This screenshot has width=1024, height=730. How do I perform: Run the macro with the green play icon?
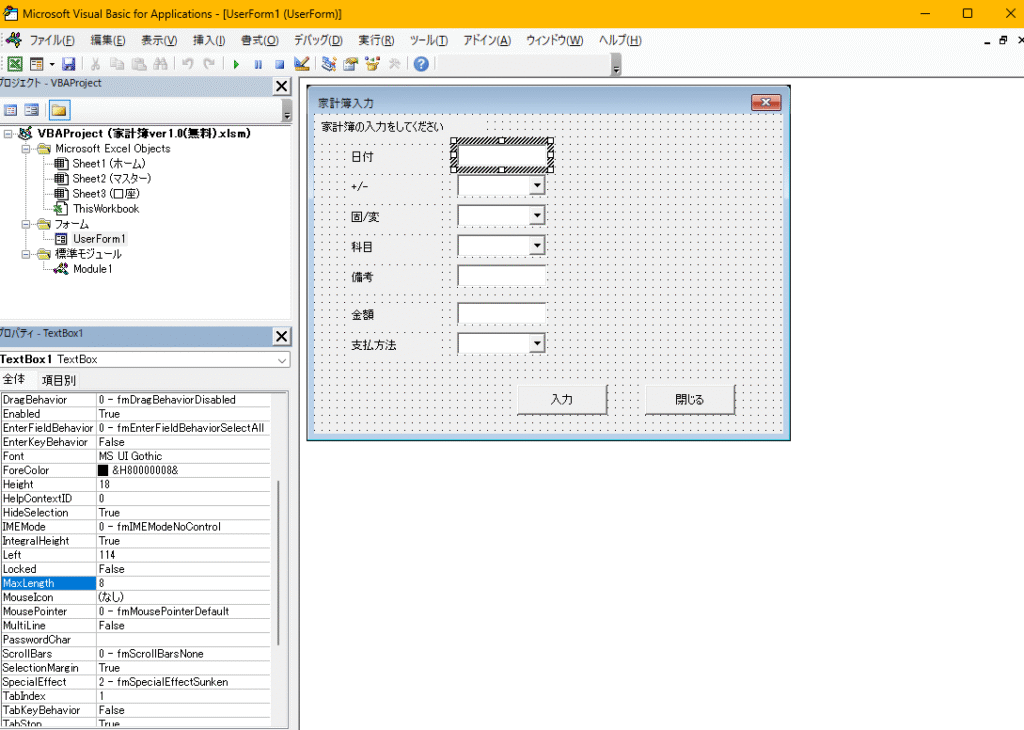[x=236, y=64]
